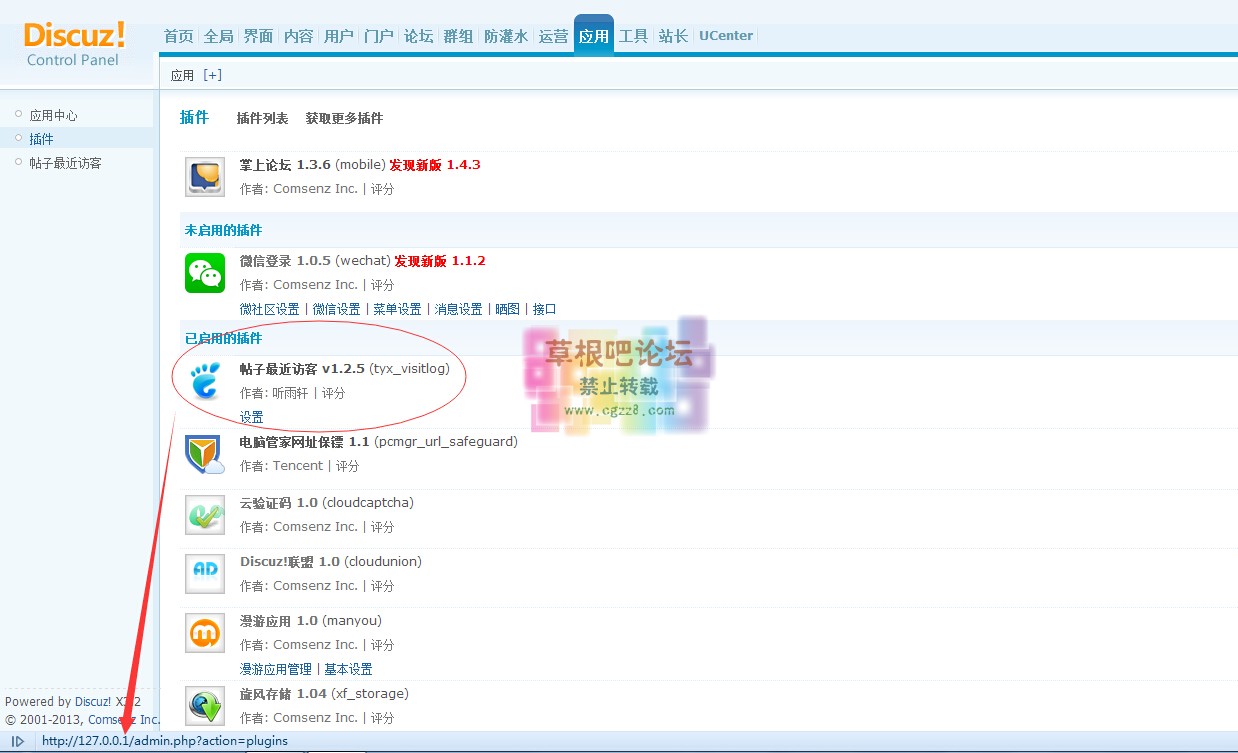1238x753 pixels.
Task: Open the UCenter menu item
Action: pos(725,35)
